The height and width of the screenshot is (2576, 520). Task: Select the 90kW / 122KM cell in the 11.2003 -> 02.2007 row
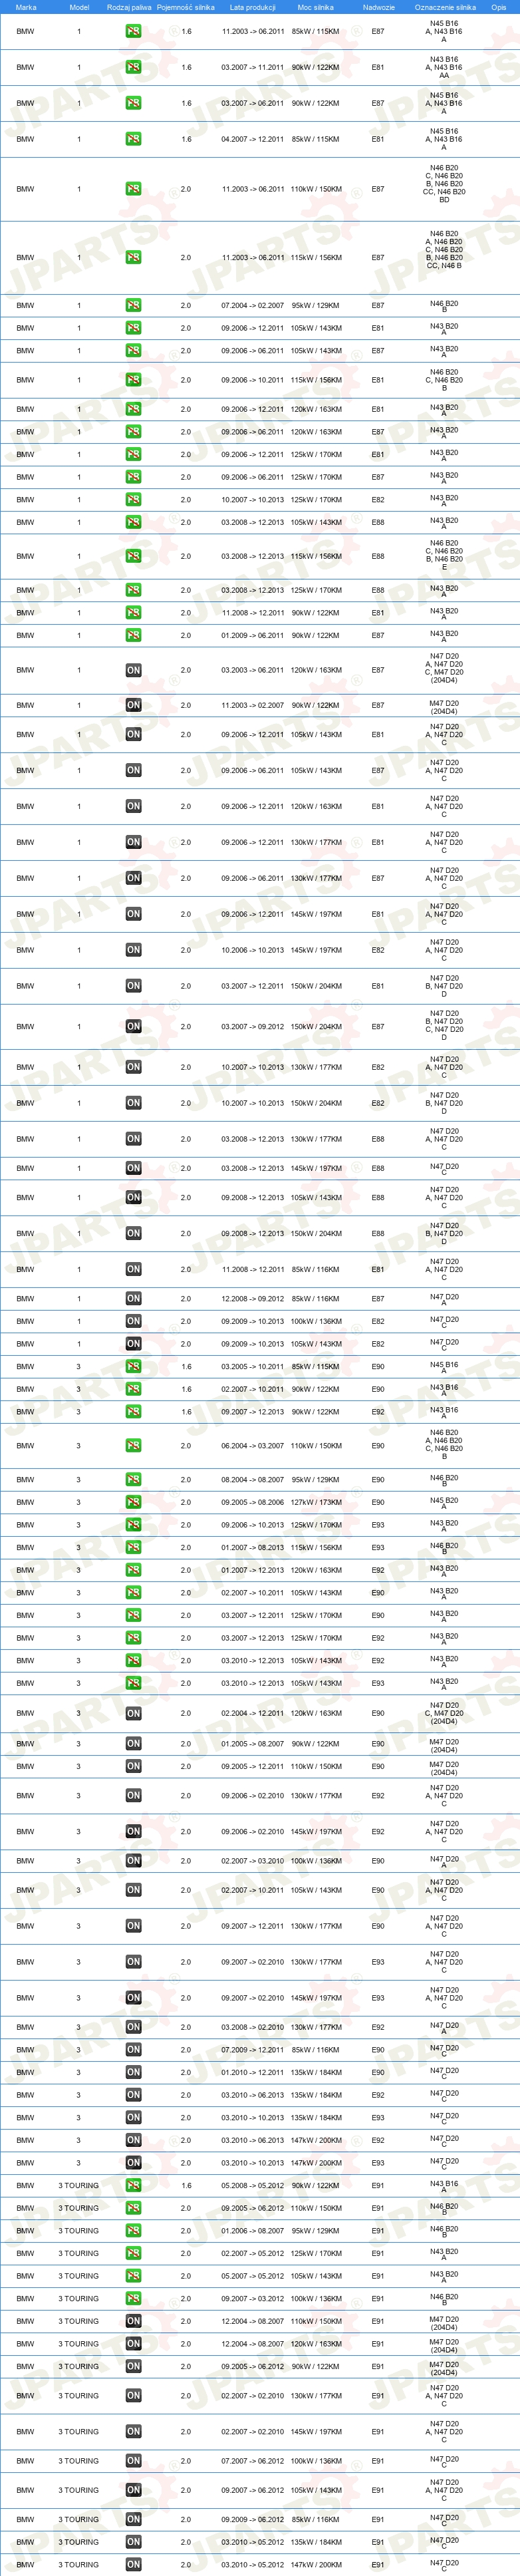(x=316, y=705)
